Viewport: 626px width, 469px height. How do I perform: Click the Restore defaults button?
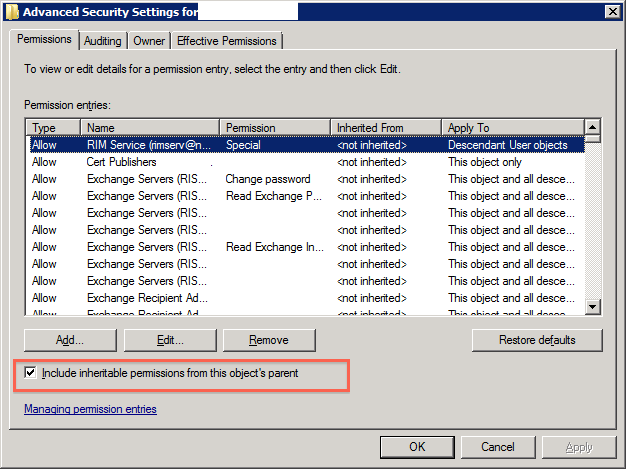pos(537,340)
